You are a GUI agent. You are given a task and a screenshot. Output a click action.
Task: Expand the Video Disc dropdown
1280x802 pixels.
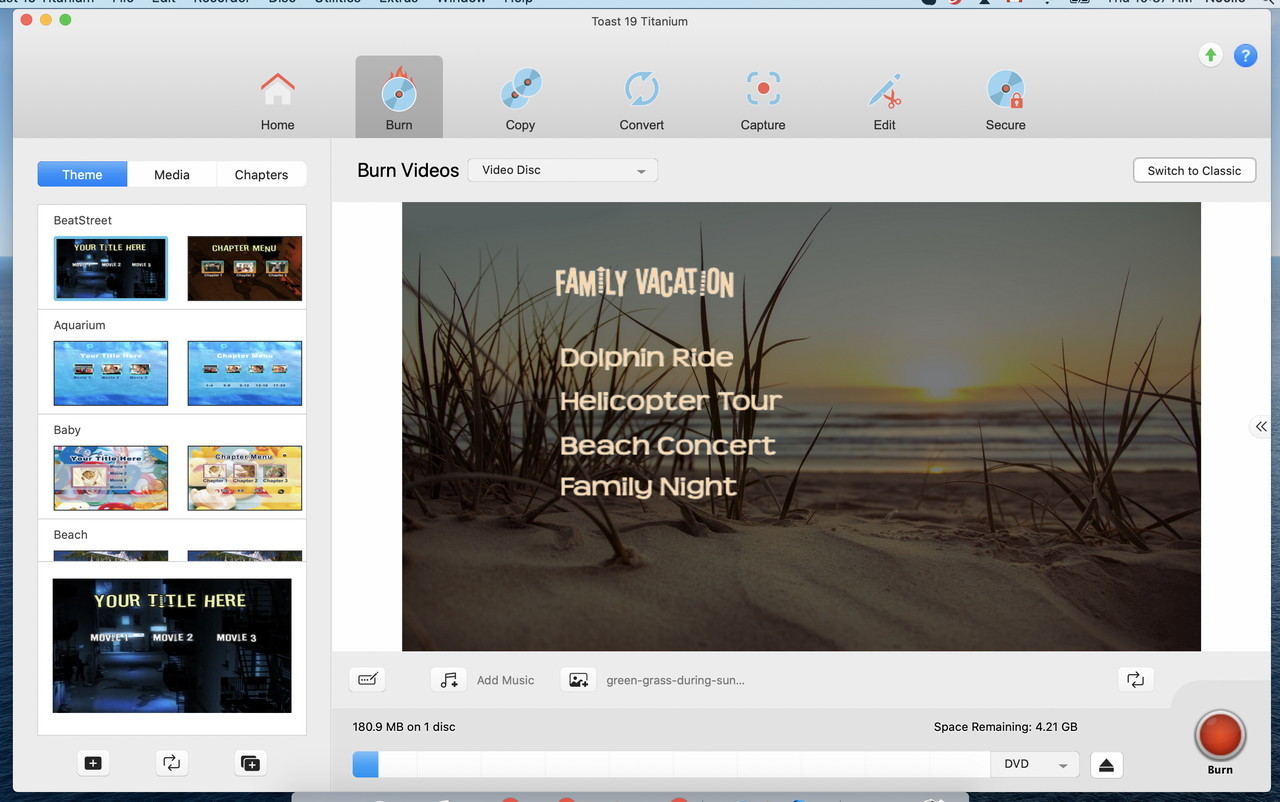pyautogui.click(x=563, y=171)
